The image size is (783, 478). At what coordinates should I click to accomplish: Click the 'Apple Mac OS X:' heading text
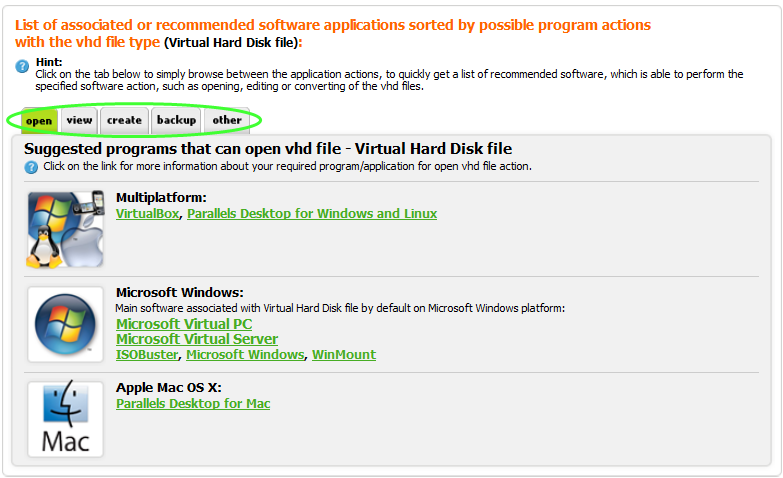(x=169, y=388)
